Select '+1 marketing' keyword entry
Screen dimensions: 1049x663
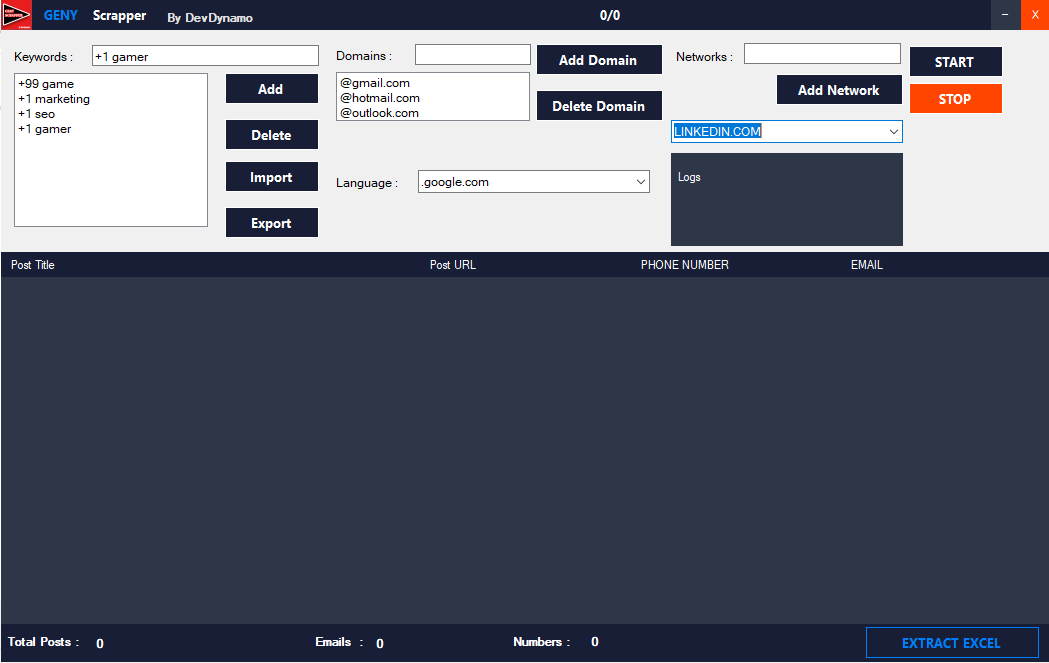click(x=54, y=99)
